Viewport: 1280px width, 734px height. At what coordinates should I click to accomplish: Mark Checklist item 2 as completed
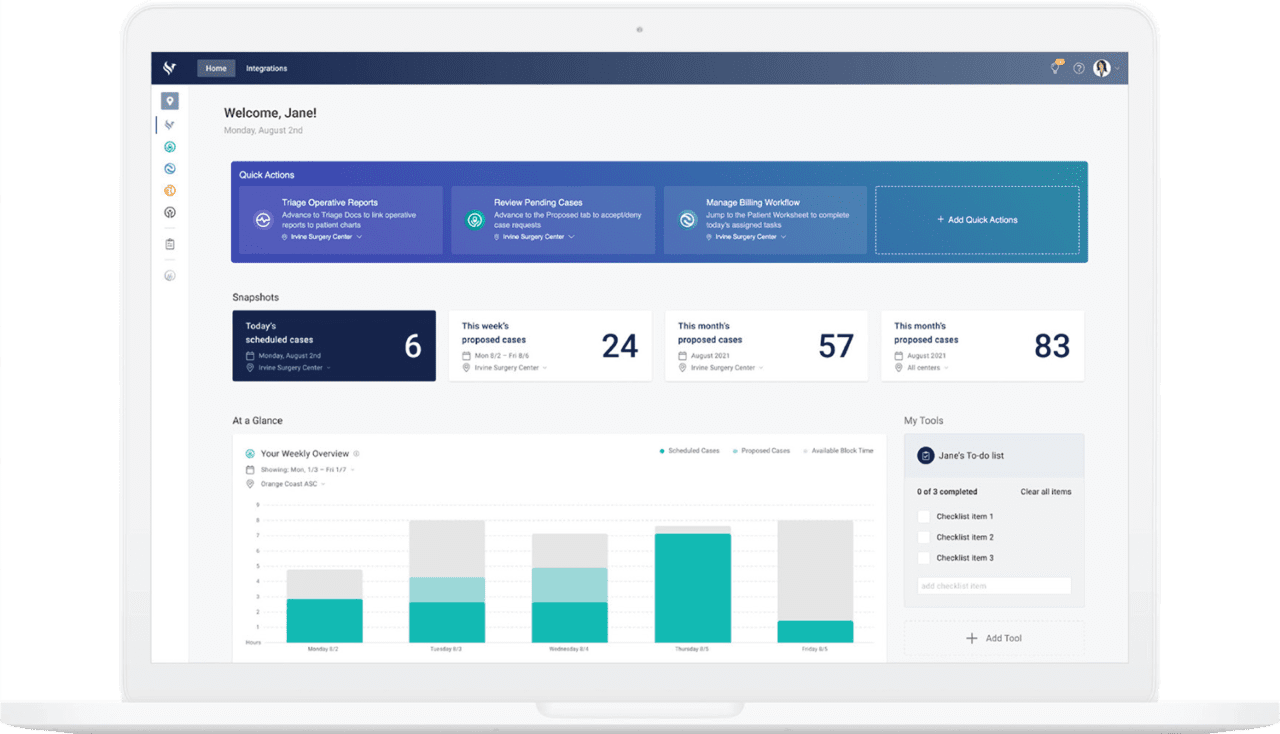coord(923,537)
